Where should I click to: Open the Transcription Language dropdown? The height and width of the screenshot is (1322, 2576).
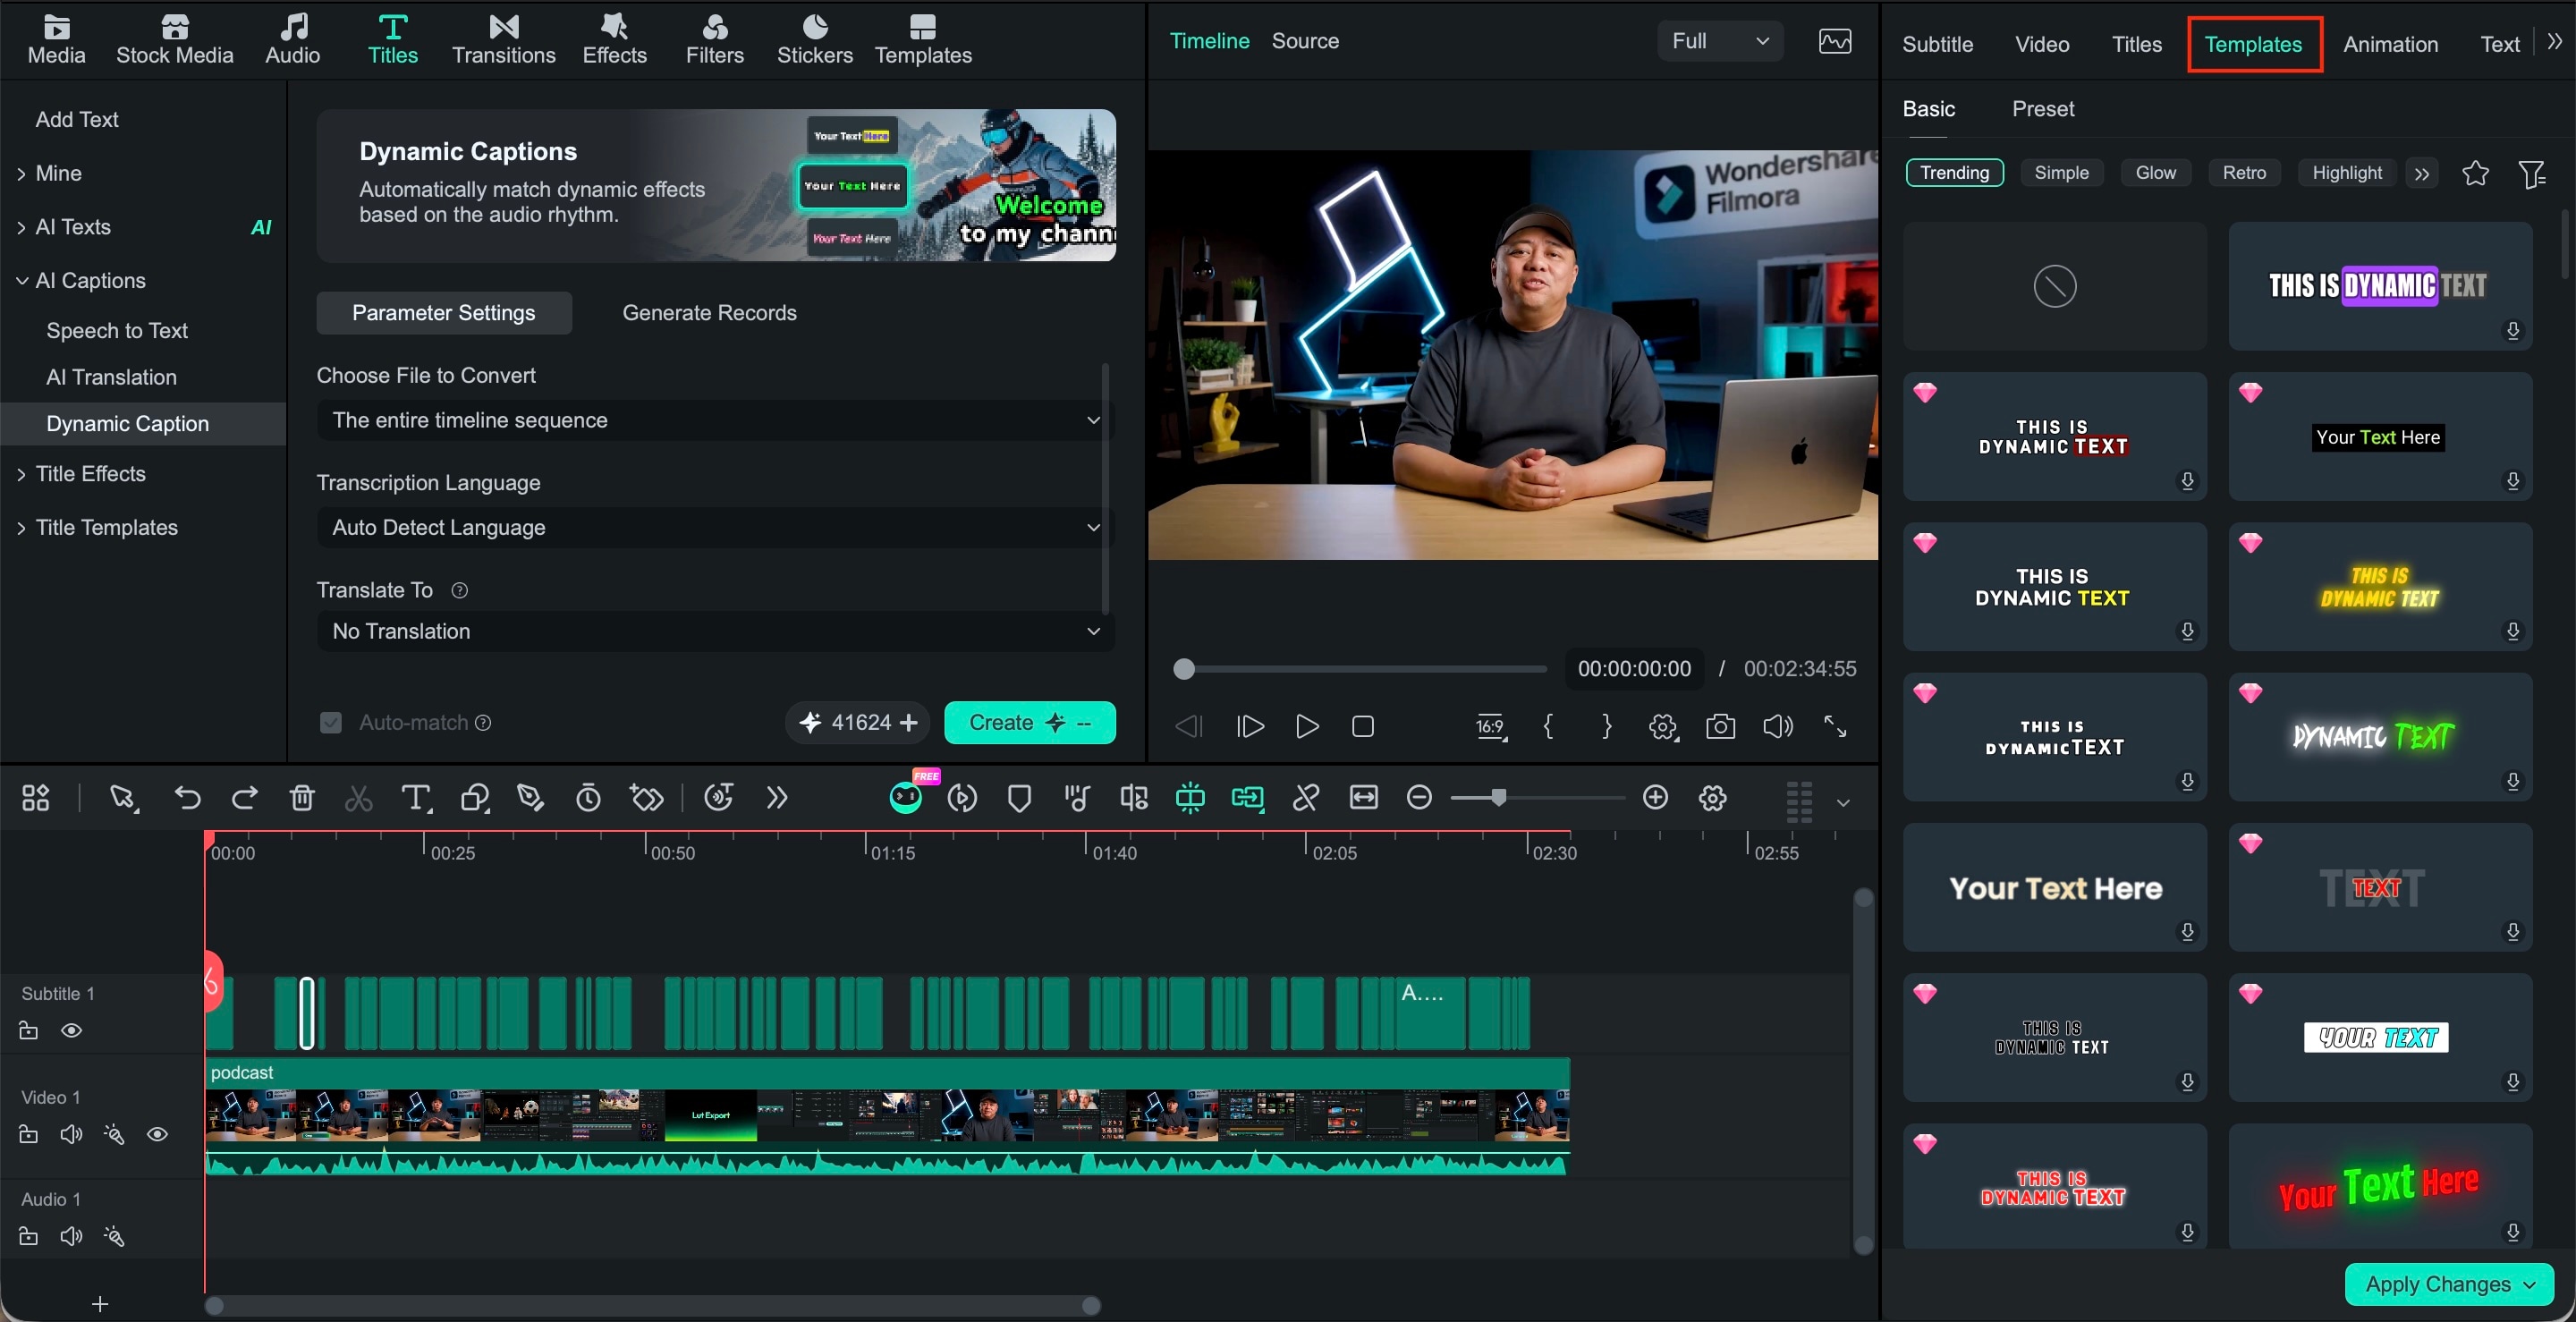click(x=715, y=527)
